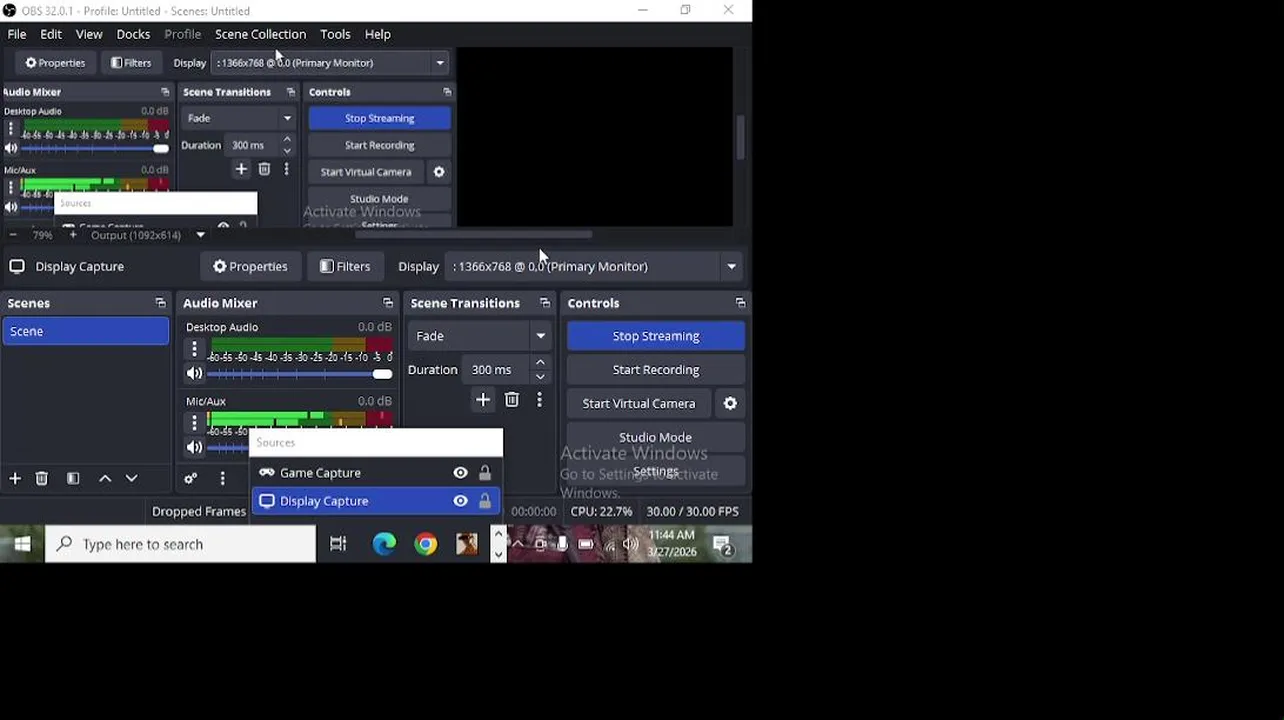
Task: Open Advanced Audio Properties gear in Audio Mixer
Action: (191, 479)
